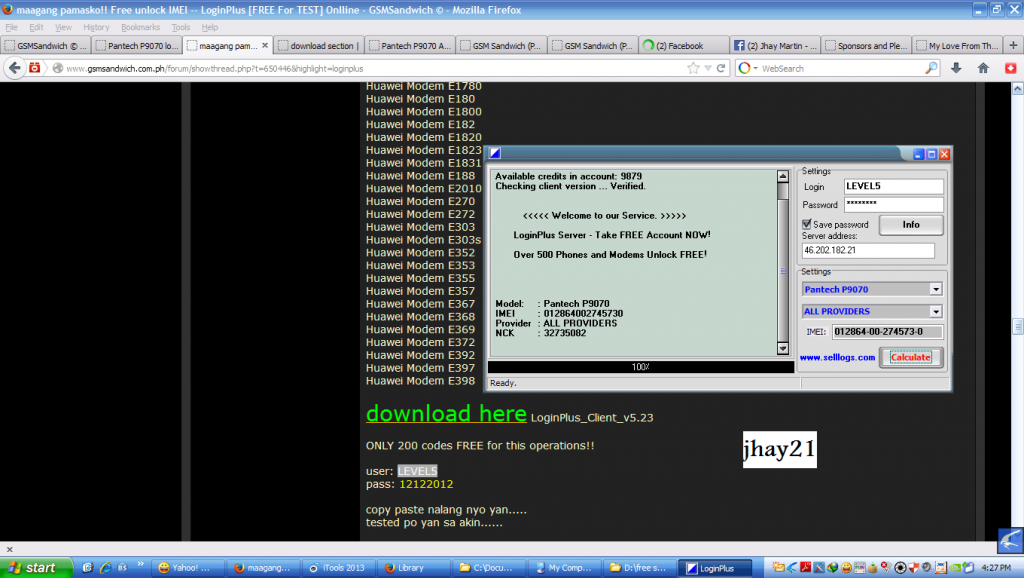Follow the green 'download here' link
This screenshot has width=1024, height=578.
446,414
